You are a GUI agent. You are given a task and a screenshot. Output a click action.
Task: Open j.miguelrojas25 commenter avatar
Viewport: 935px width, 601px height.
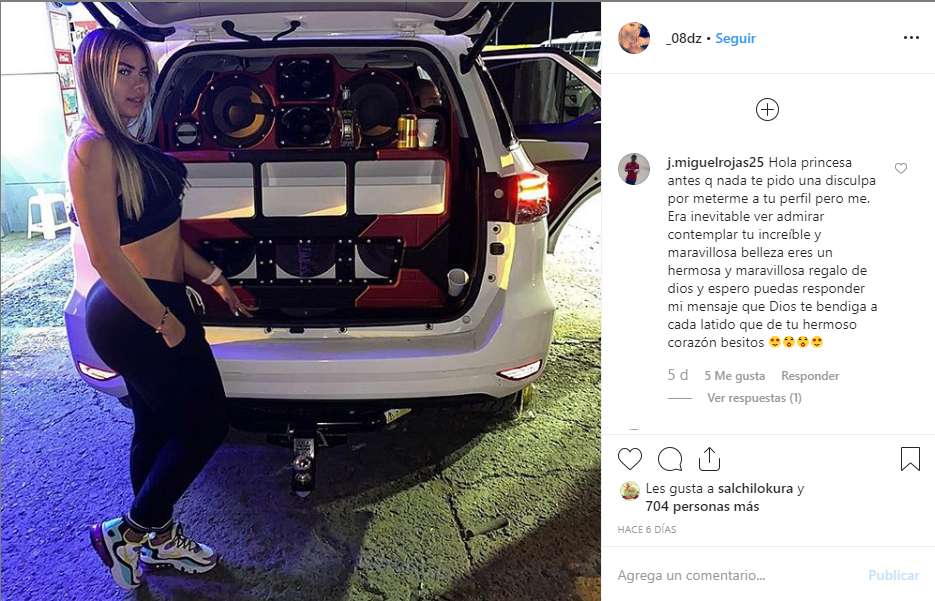coord(633,169)
